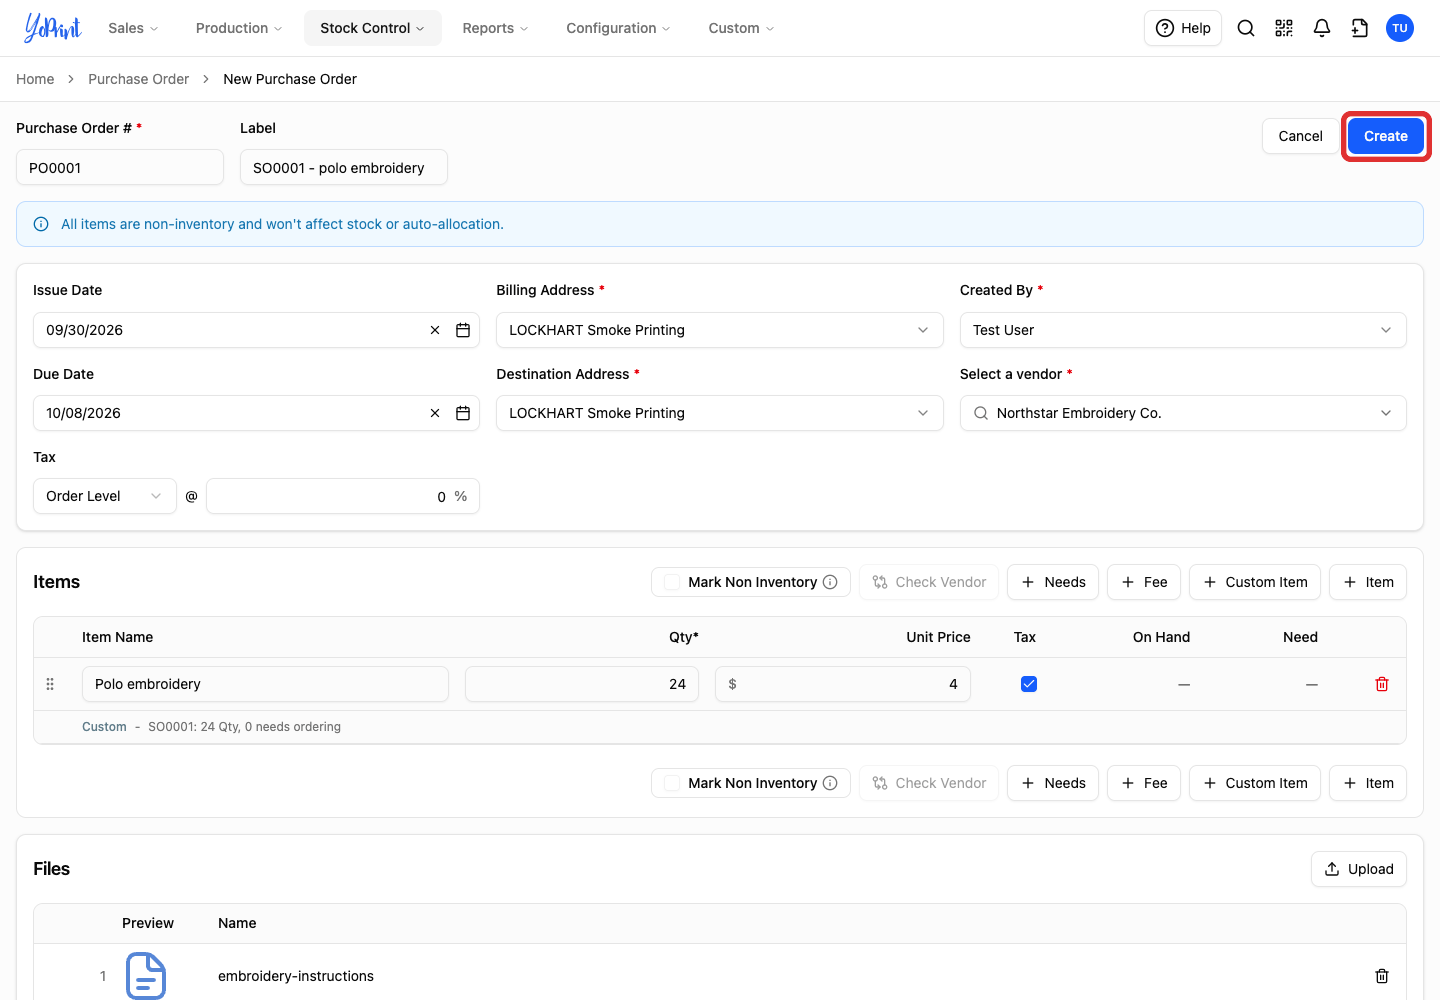Viewport: 1440px width, 1000px height.
Task: Open the Due Date calendar picker icon
Action: point(463,413)
